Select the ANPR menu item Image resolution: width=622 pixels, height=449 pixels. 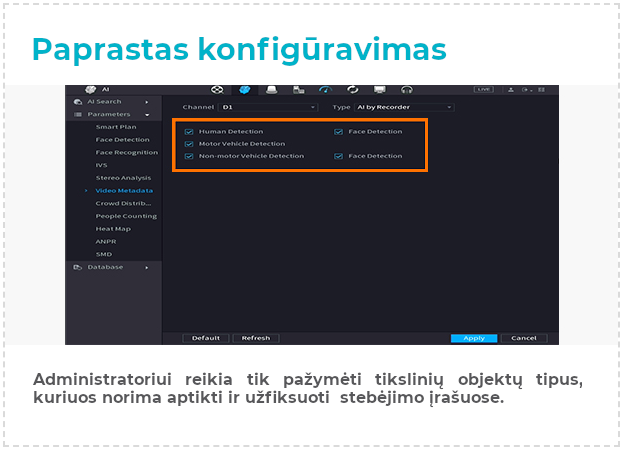(x=106, y=242)
